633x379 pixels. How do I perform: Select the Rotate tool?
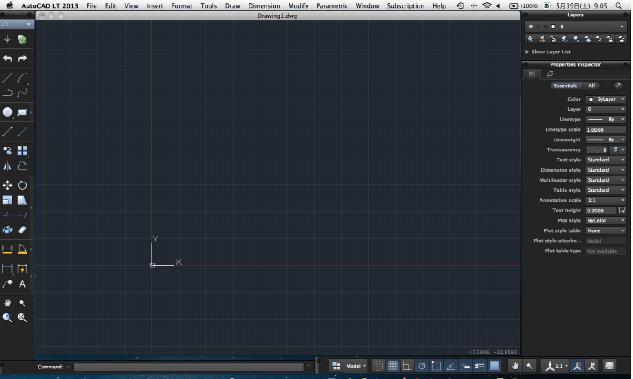23,185
